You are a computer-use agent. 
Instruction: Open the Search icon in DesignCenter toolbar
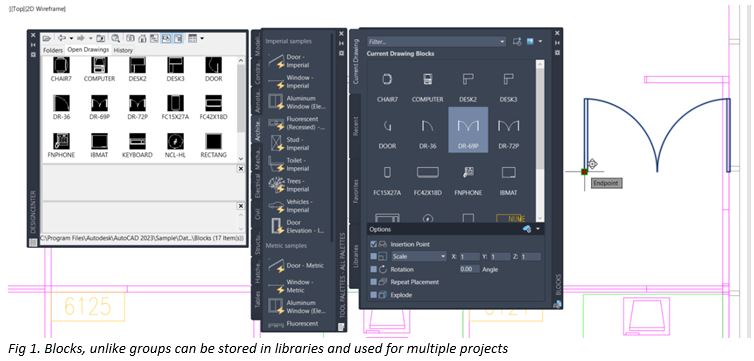(115, 38)
